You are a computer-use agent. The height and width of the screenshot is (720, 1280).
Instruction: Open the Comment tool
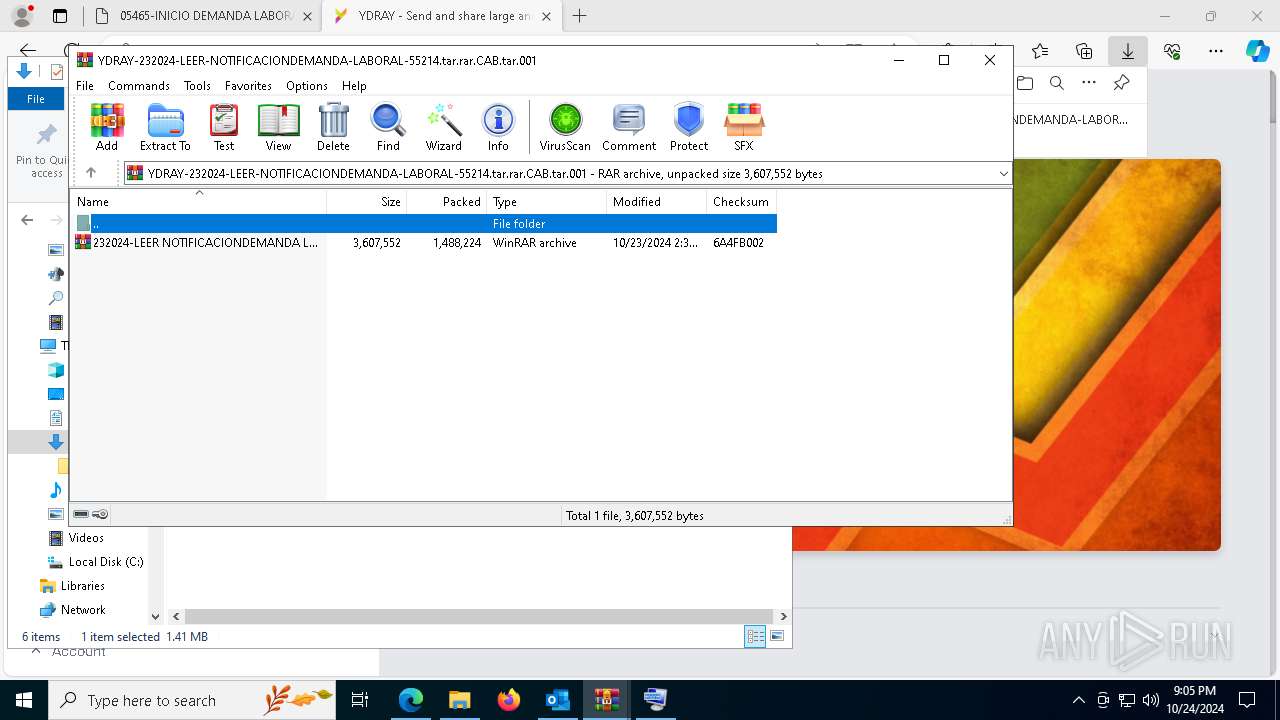(x=629, y=127)
